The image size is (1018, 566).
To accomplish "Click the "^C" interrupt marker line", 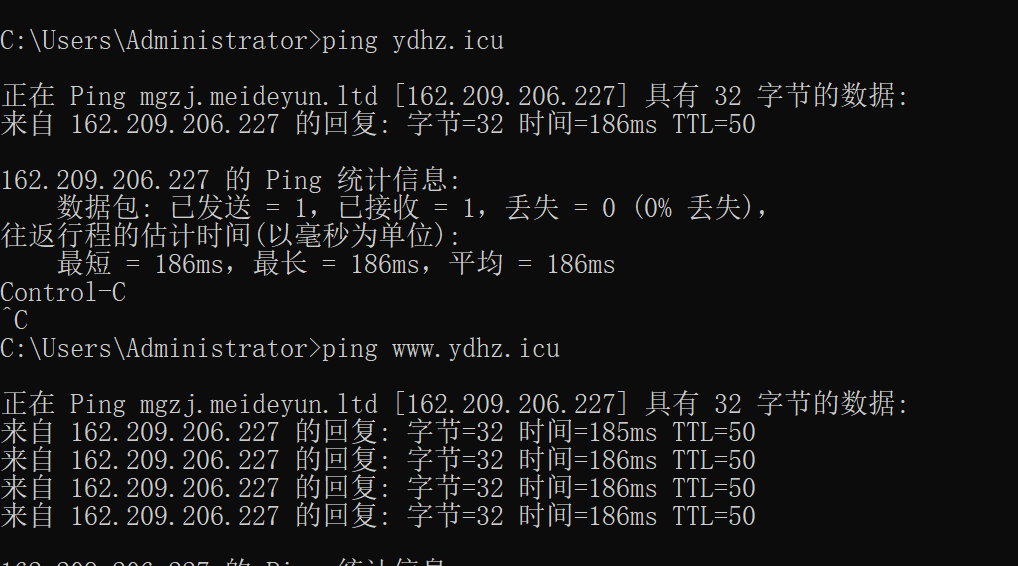I will 14,321.
